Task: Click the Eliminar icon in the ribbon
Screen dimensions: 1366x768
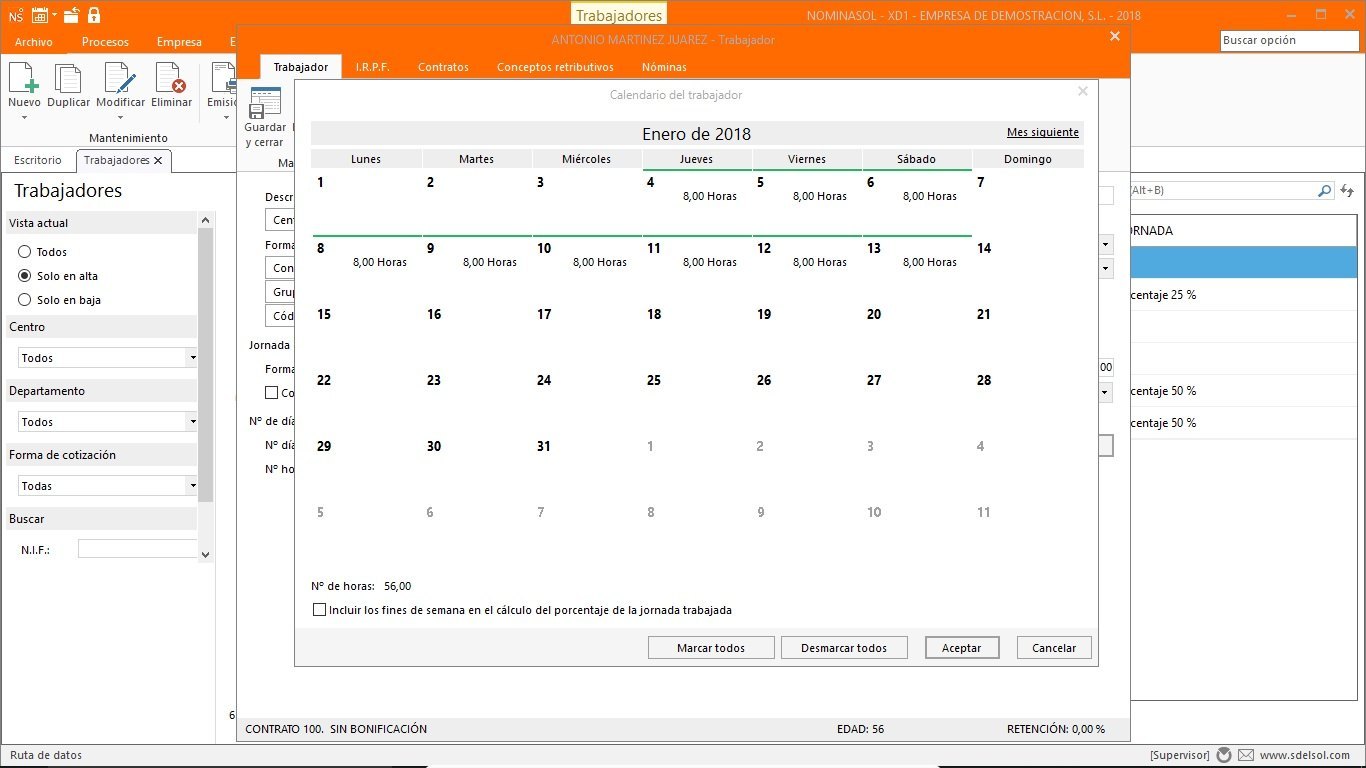Action: pyautogui.click(x=171, y=78)
